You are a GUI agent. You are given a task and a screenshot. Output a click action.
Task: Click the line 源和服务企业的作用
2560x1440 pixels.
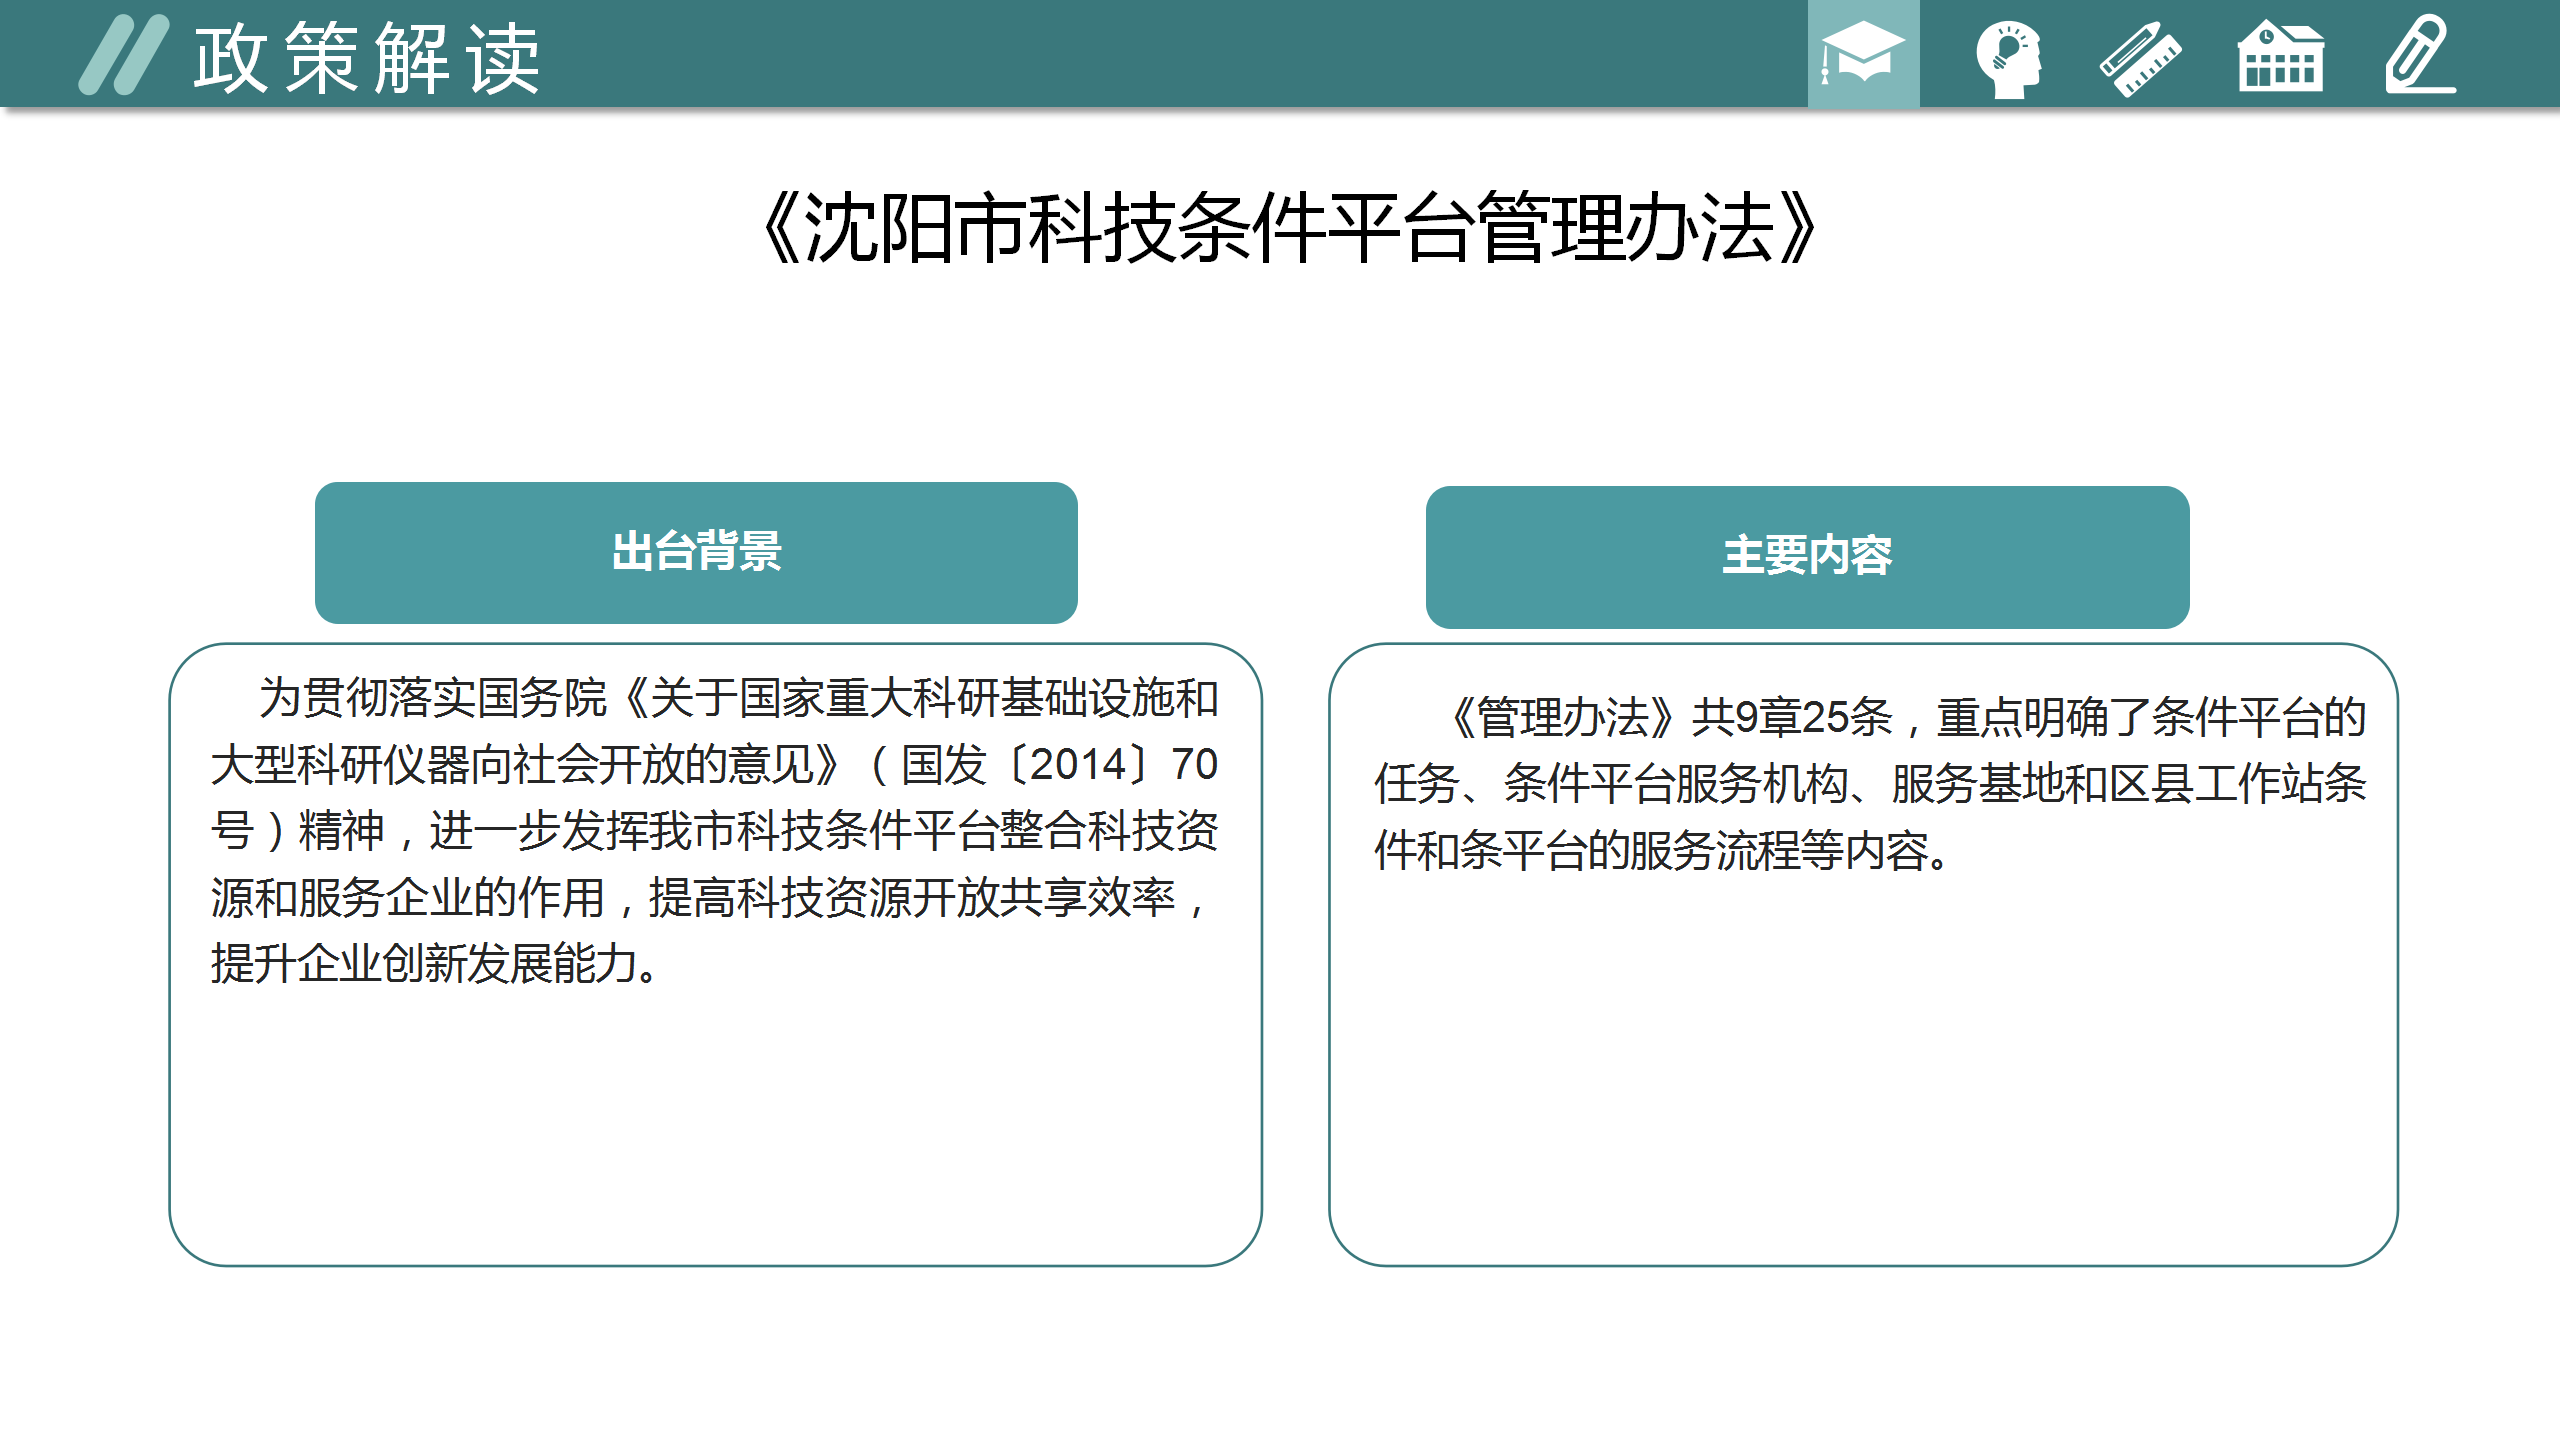408,898
